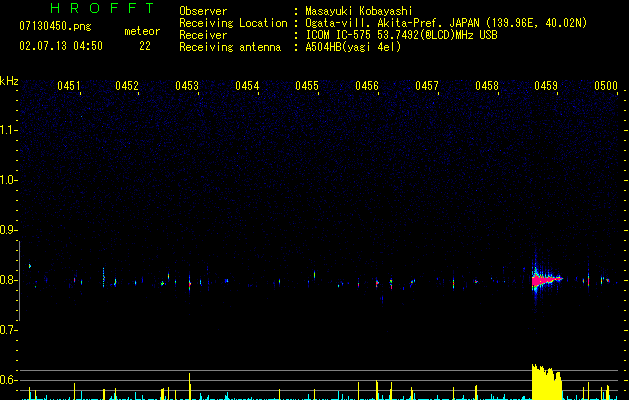Click observer name Masayuki Kobayashi

point(359,11)
